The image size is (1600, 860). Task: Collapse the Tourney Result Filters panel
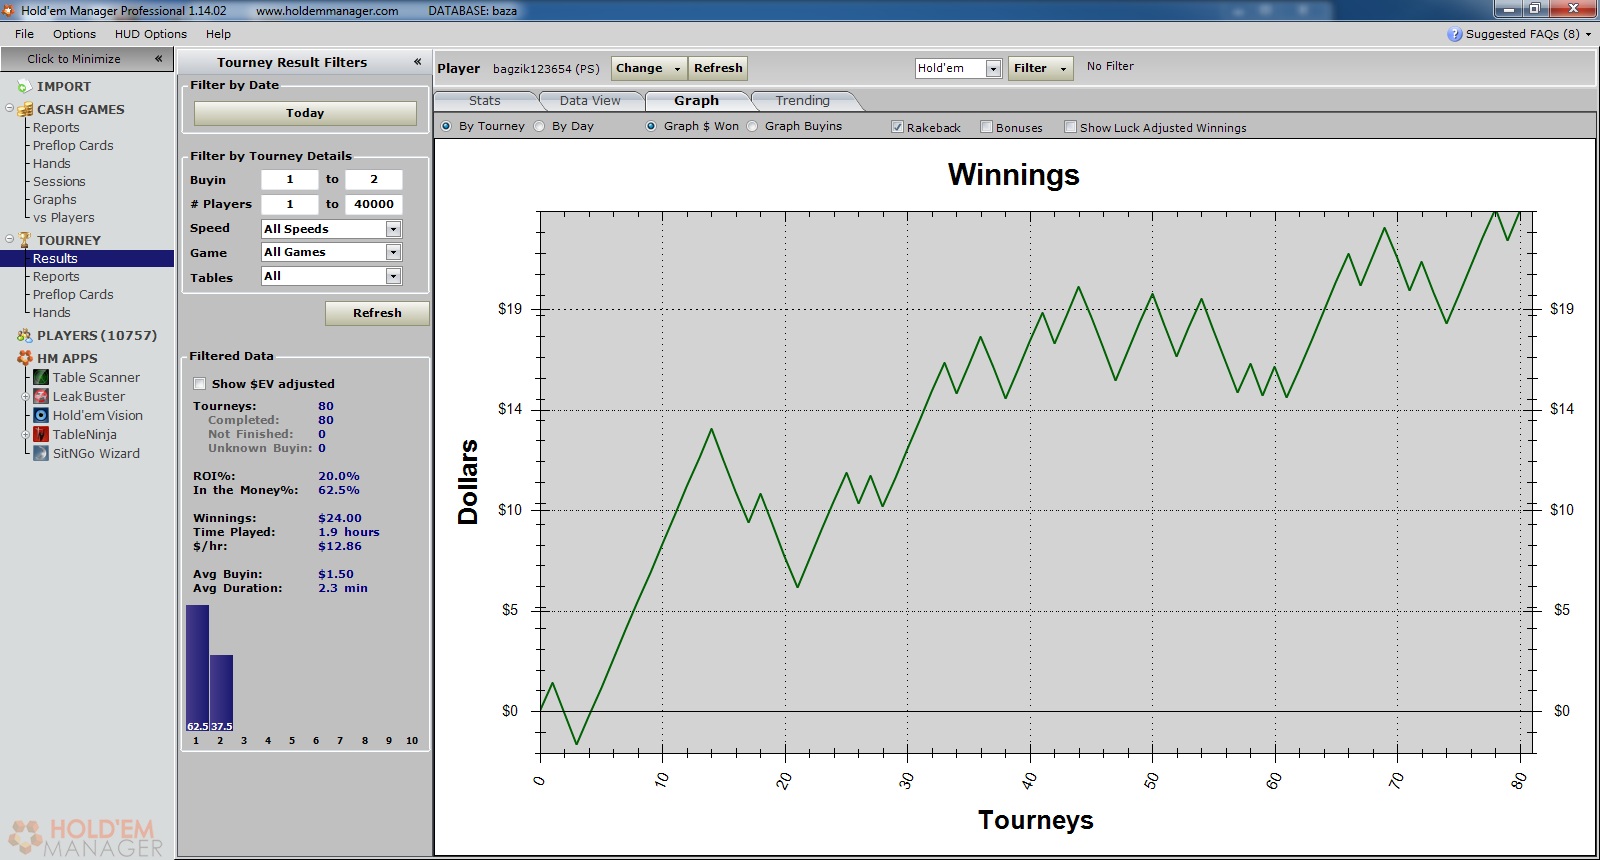pyautogui.click(x=417, y=62)
